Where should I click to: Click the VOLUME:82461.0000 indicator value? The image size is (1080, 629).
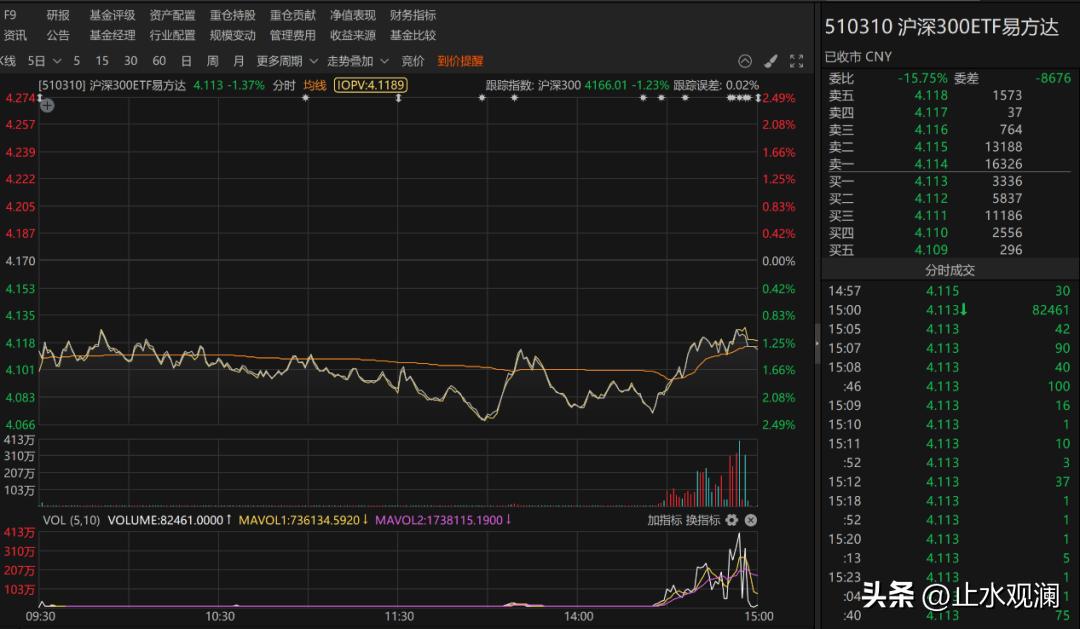pos(169,520)
